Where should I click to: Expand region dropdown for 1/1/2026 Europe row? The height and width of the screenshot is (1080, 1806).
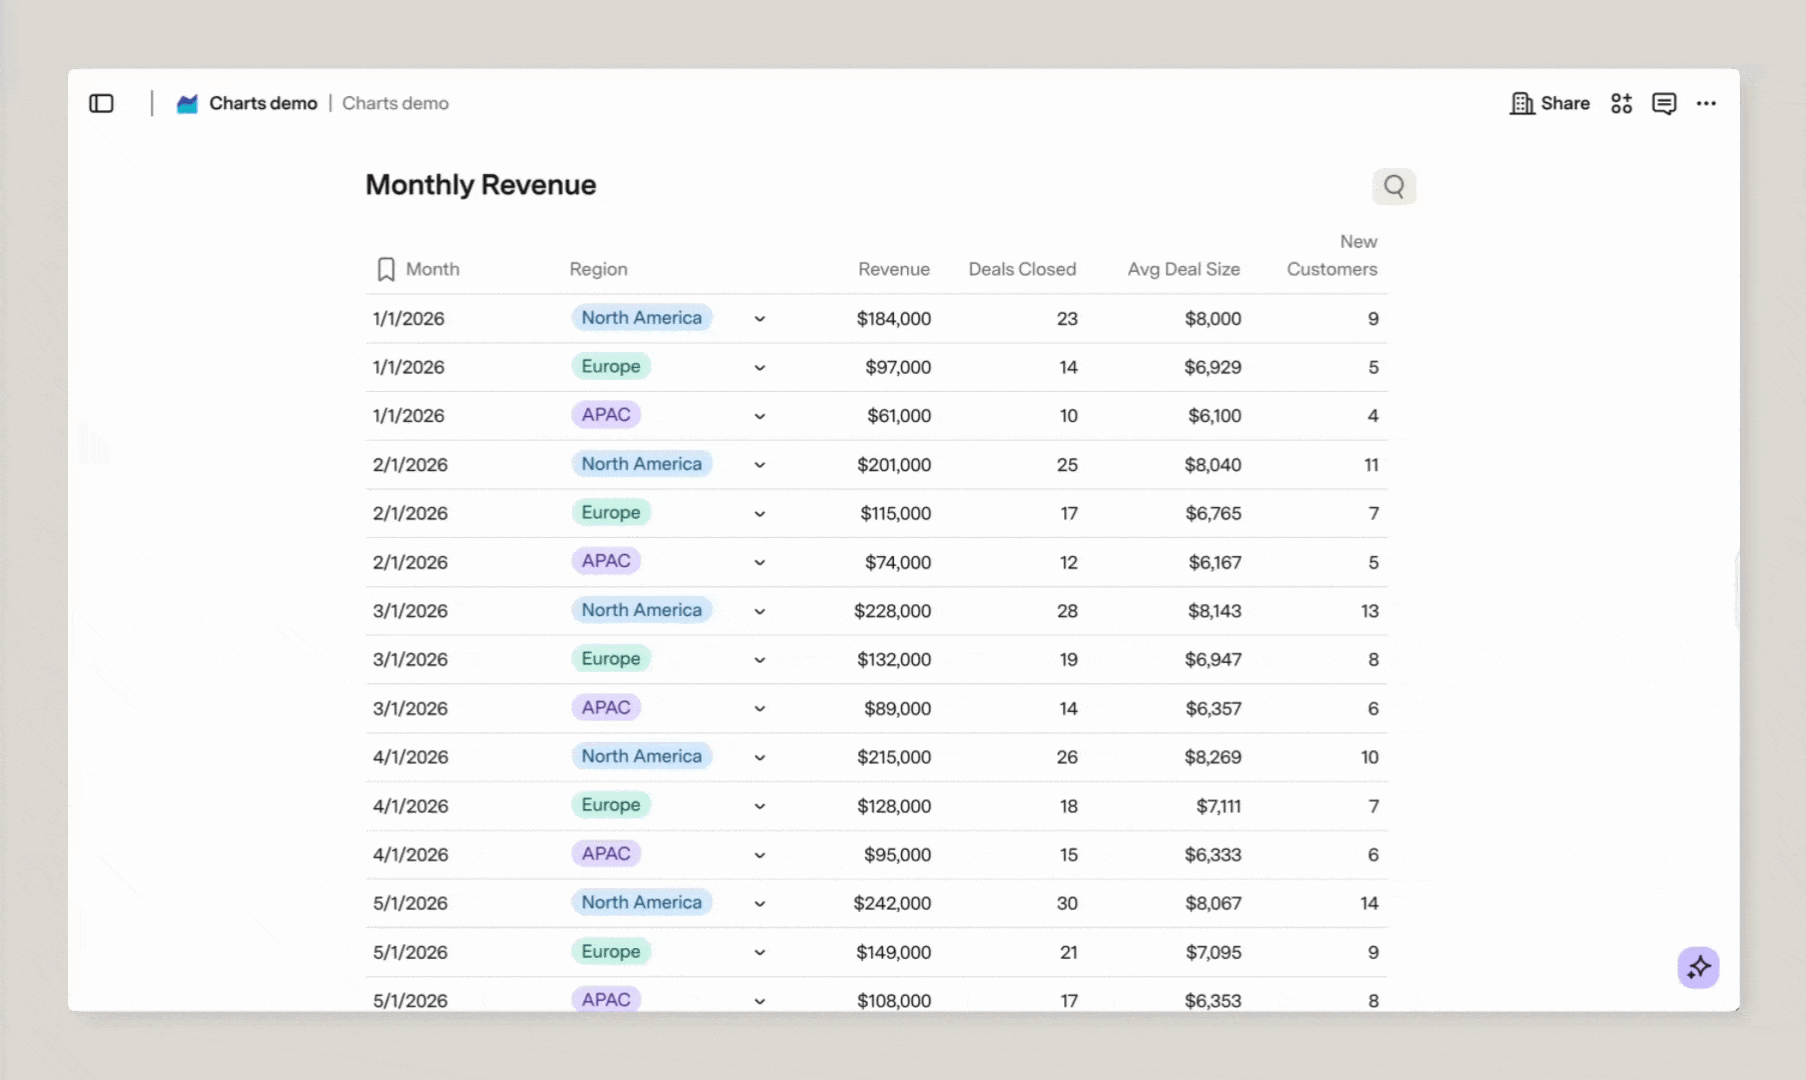pyautogui.click(x=760, y=368)
